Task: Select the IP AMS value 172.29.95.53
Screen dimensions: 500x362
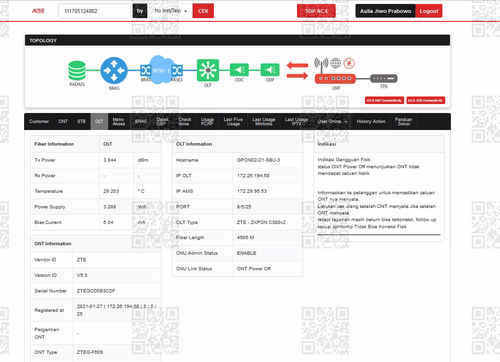Action: point(252,191)
